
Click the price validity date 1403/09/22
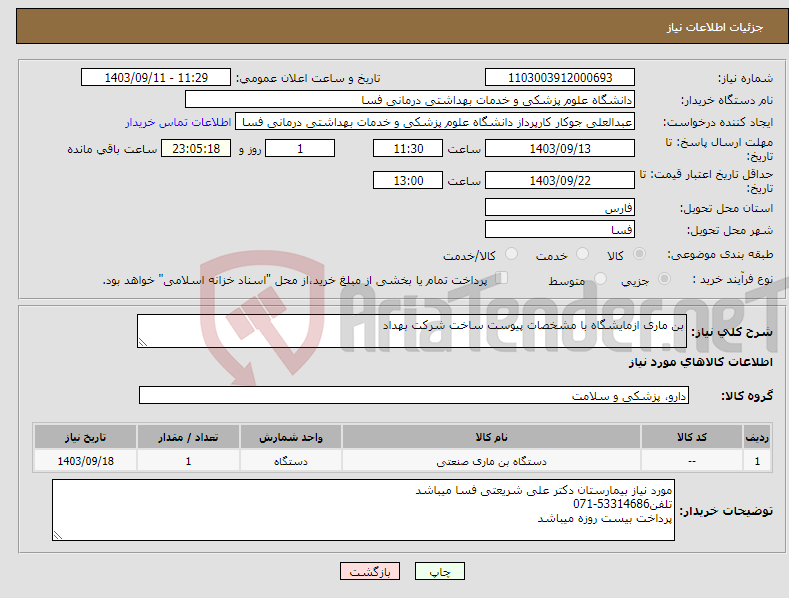pyautogui.click(x=560, y=180)
